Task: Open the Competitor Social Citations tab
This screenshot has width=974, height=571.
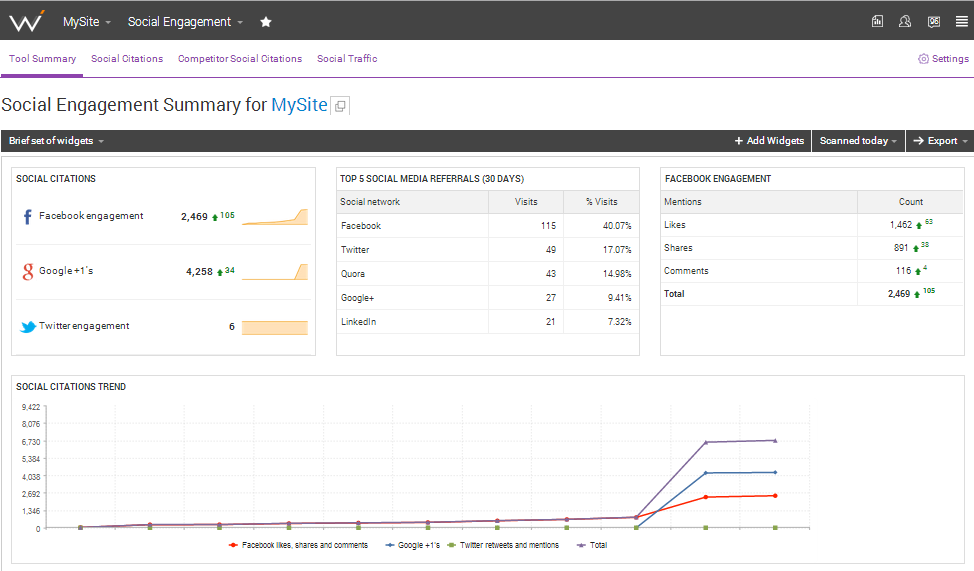Action: (240, 58)
